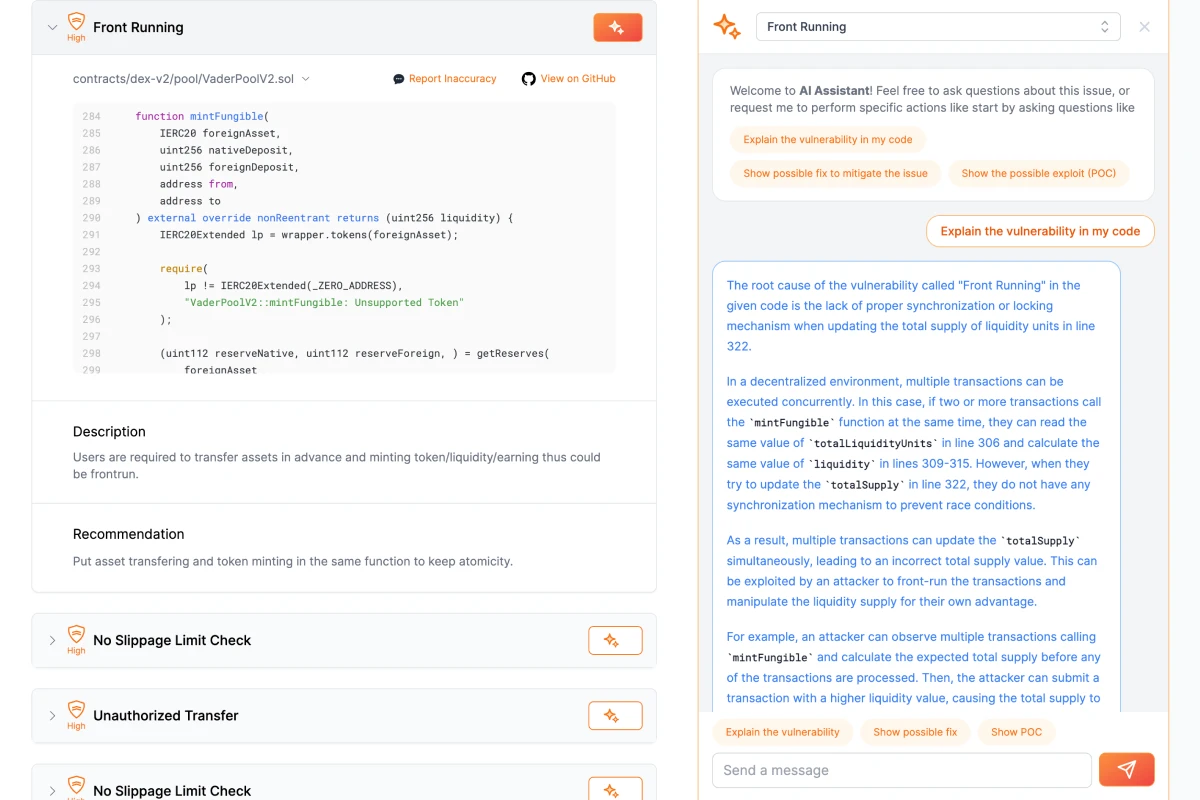Click the 'Show POC' quick reply chip
Viewport: 1200px width, 800px height.
(1016, 732)
